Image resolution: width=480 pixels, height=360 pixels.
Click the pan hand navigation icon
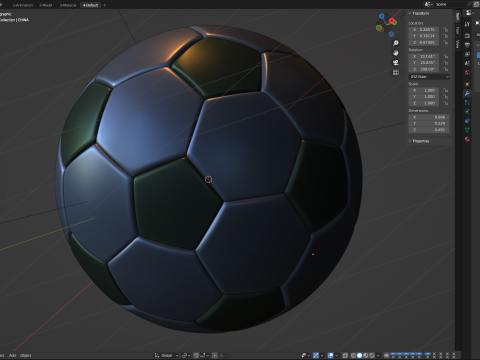pyautogui.click(x=396, y=53)
